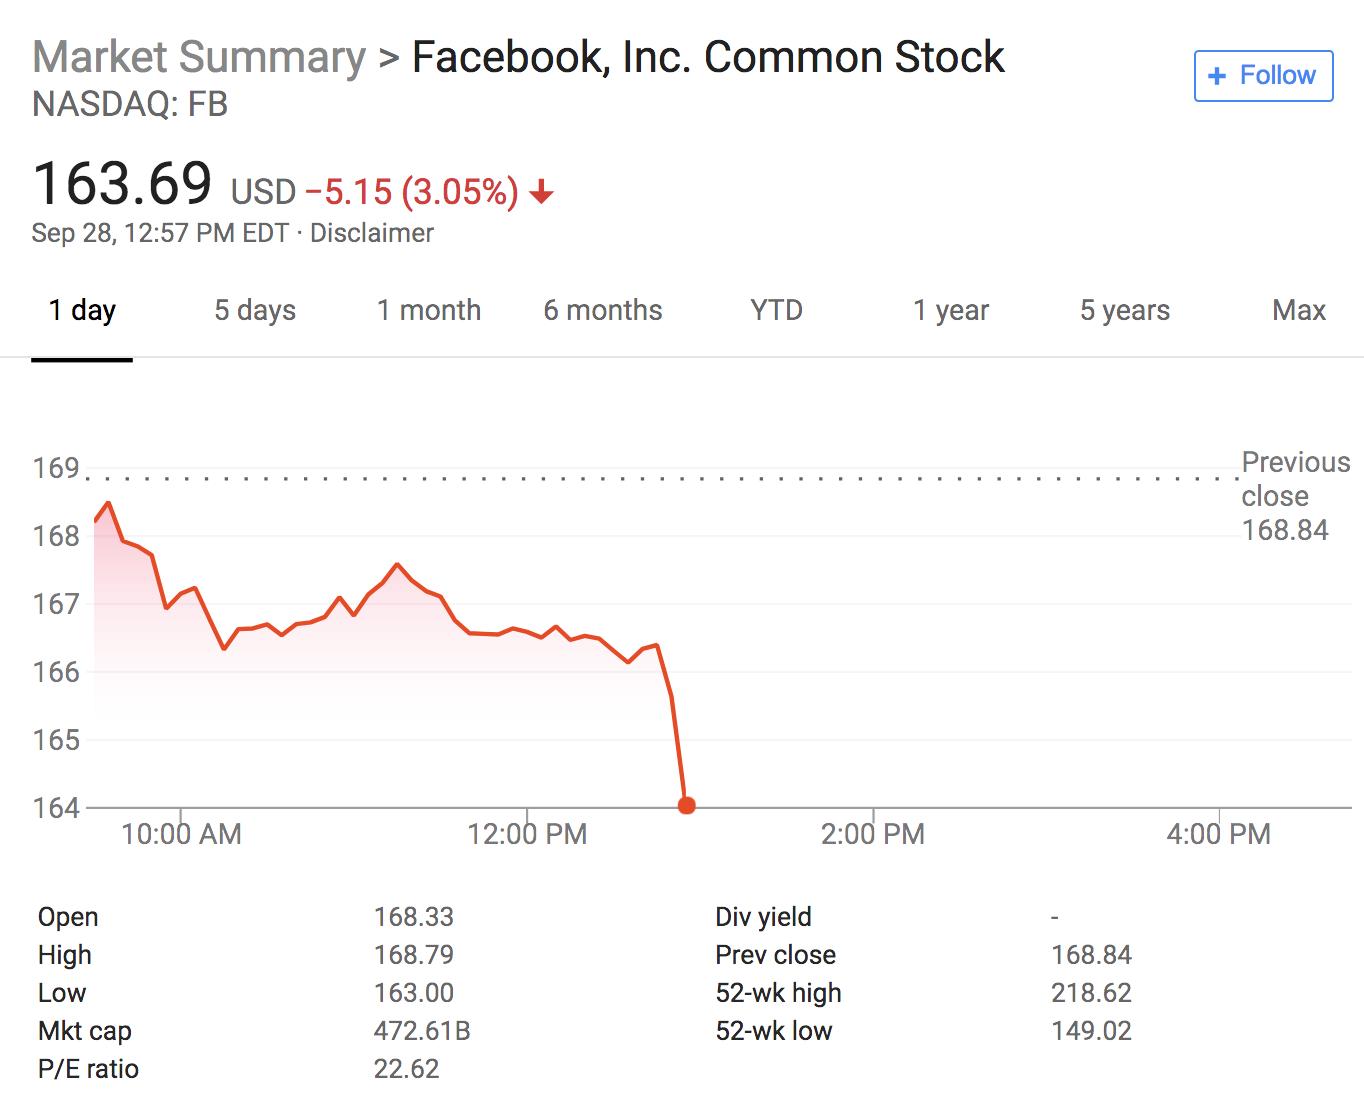Screen dimensions: 1364x1104
Task: Click the plus icon in Follow button
Action: coord(1217,76)
